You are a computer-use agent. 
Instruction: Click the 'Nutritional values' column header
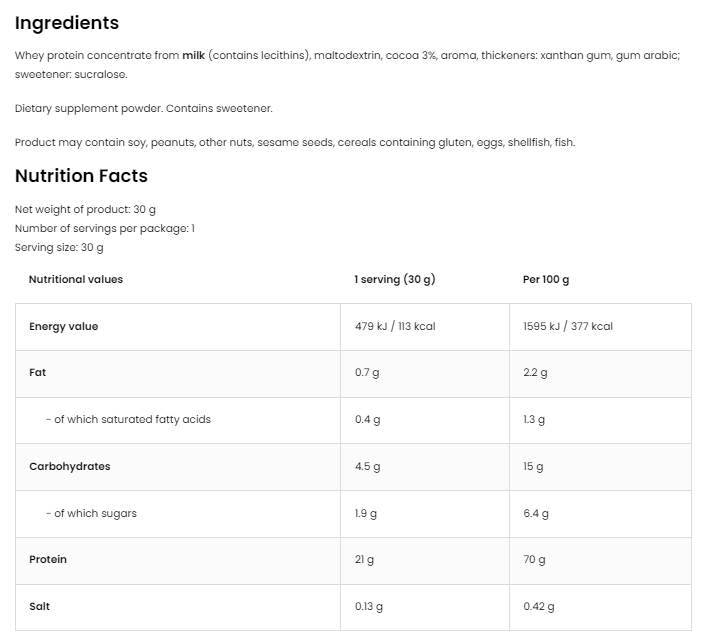tap(76, 280)
